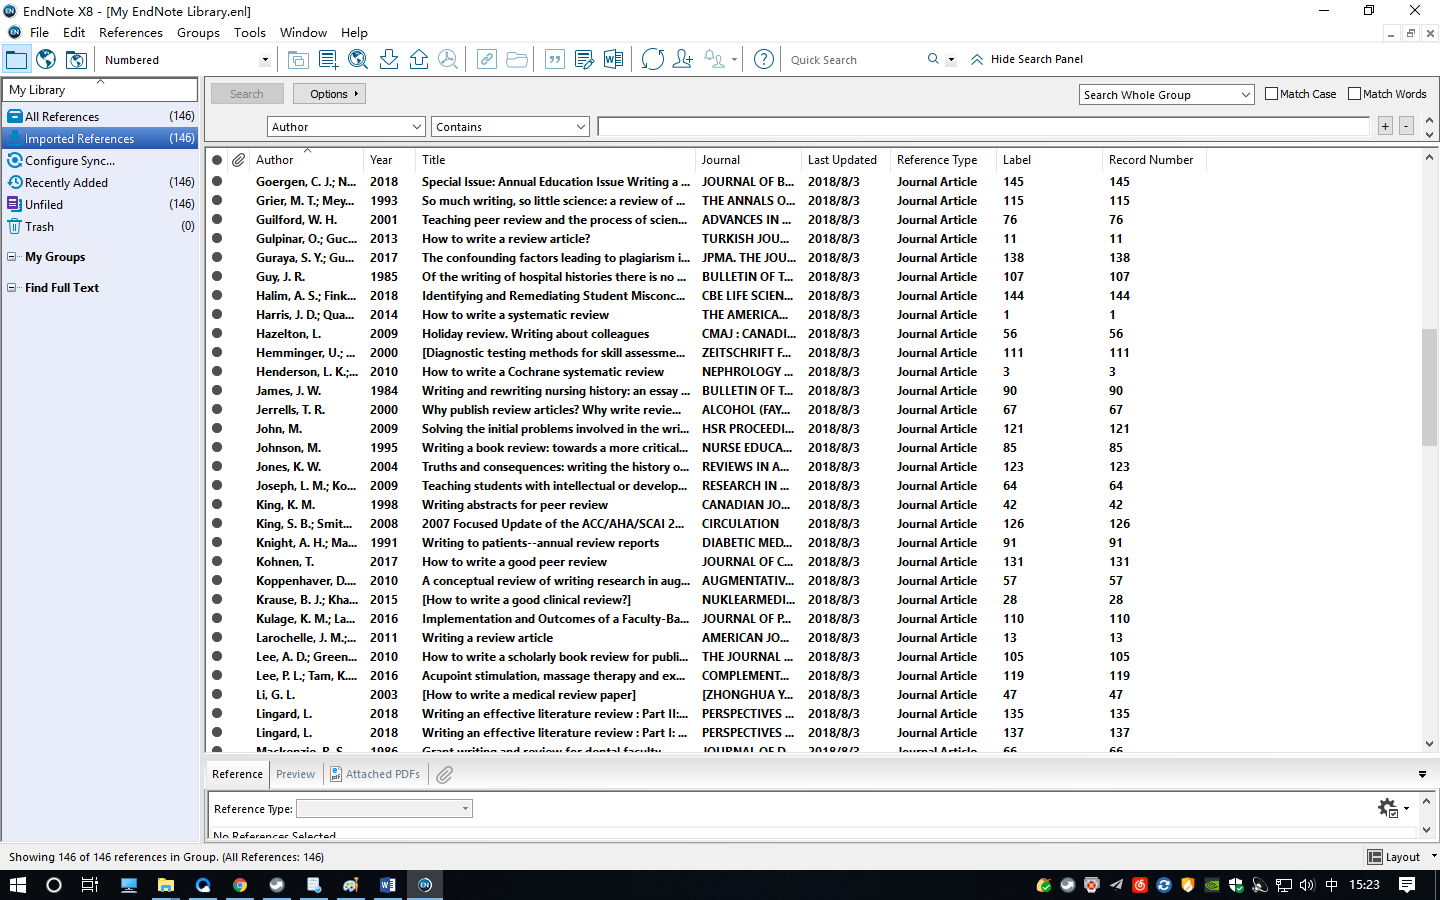Click the Find Full Text toolbar icon
1440x900 pixels.
coord(448,59)
